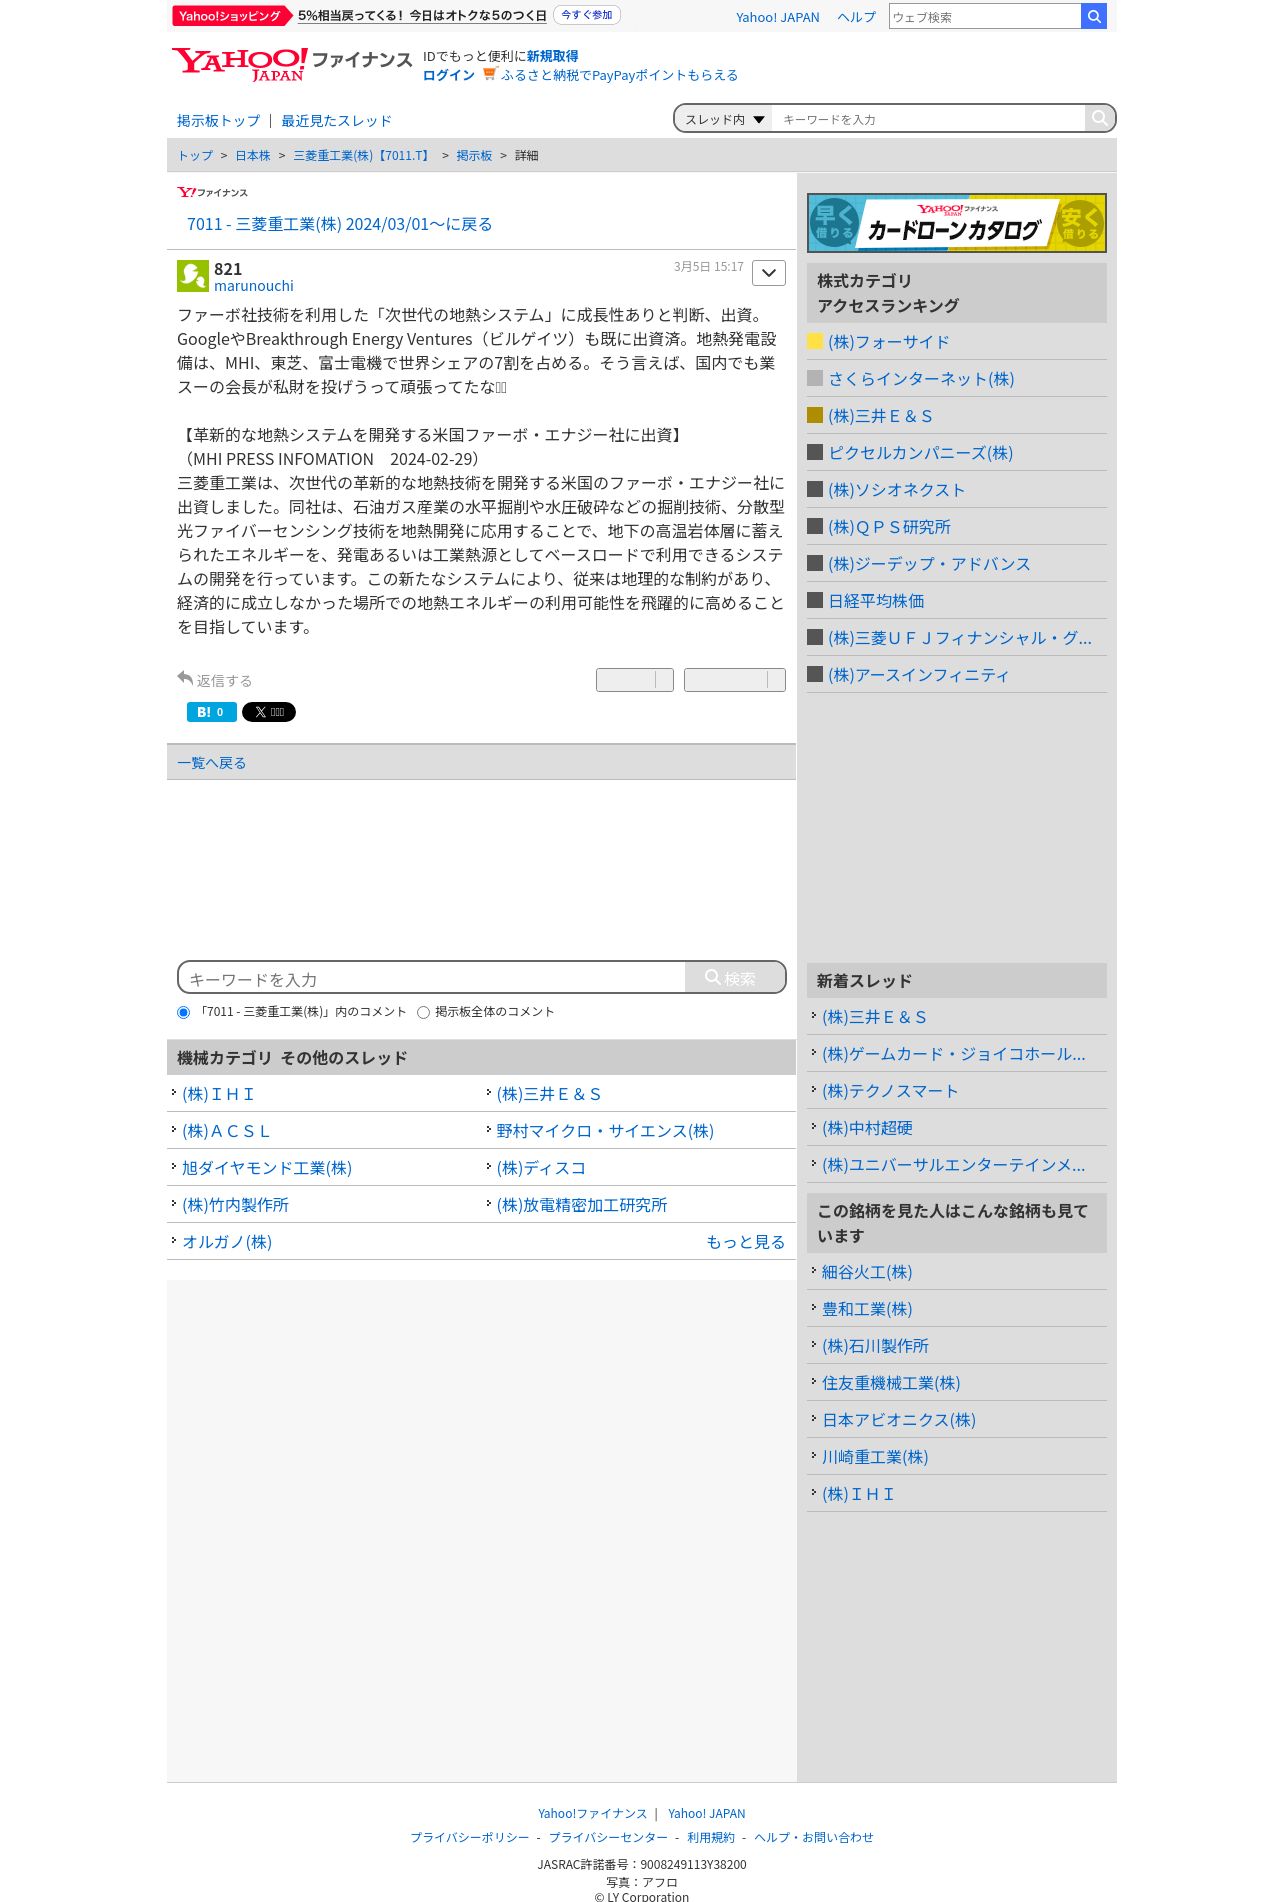The width and height of the screenshot is (1284, 1902).
Task: Click もっと見る link
Action: [746, 1242]
